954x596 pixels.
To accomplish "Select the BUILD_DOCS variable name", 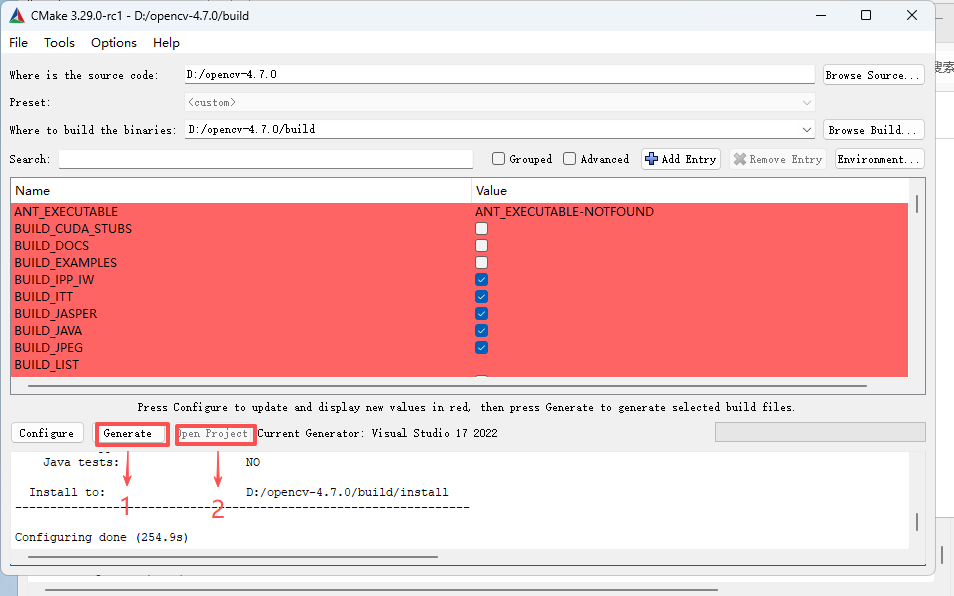I will (52, 246).
